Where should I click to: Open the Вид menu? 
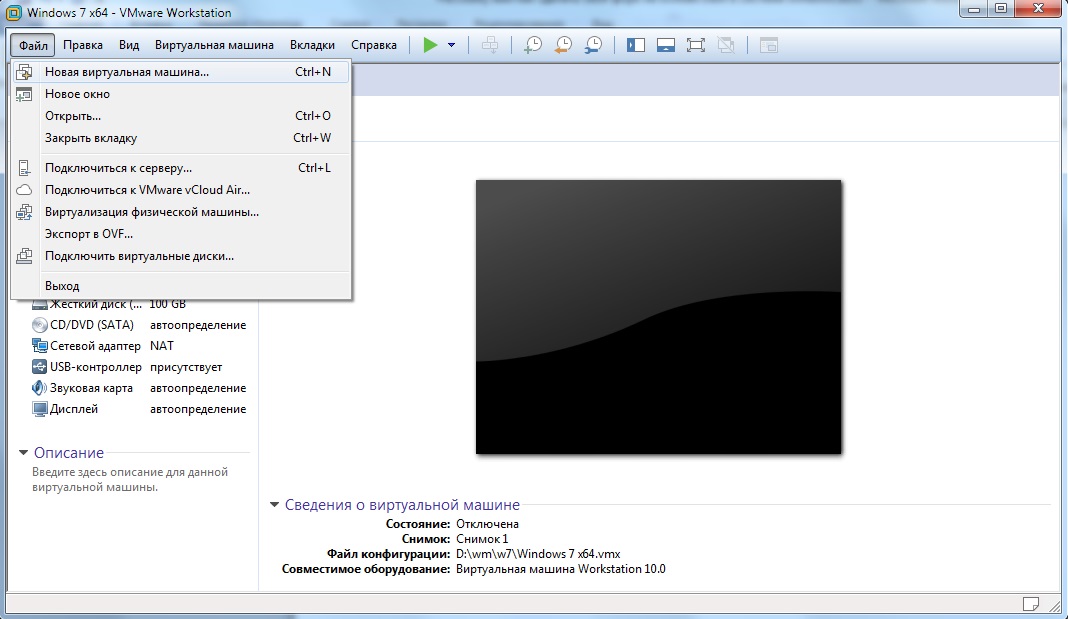[129, 45]
